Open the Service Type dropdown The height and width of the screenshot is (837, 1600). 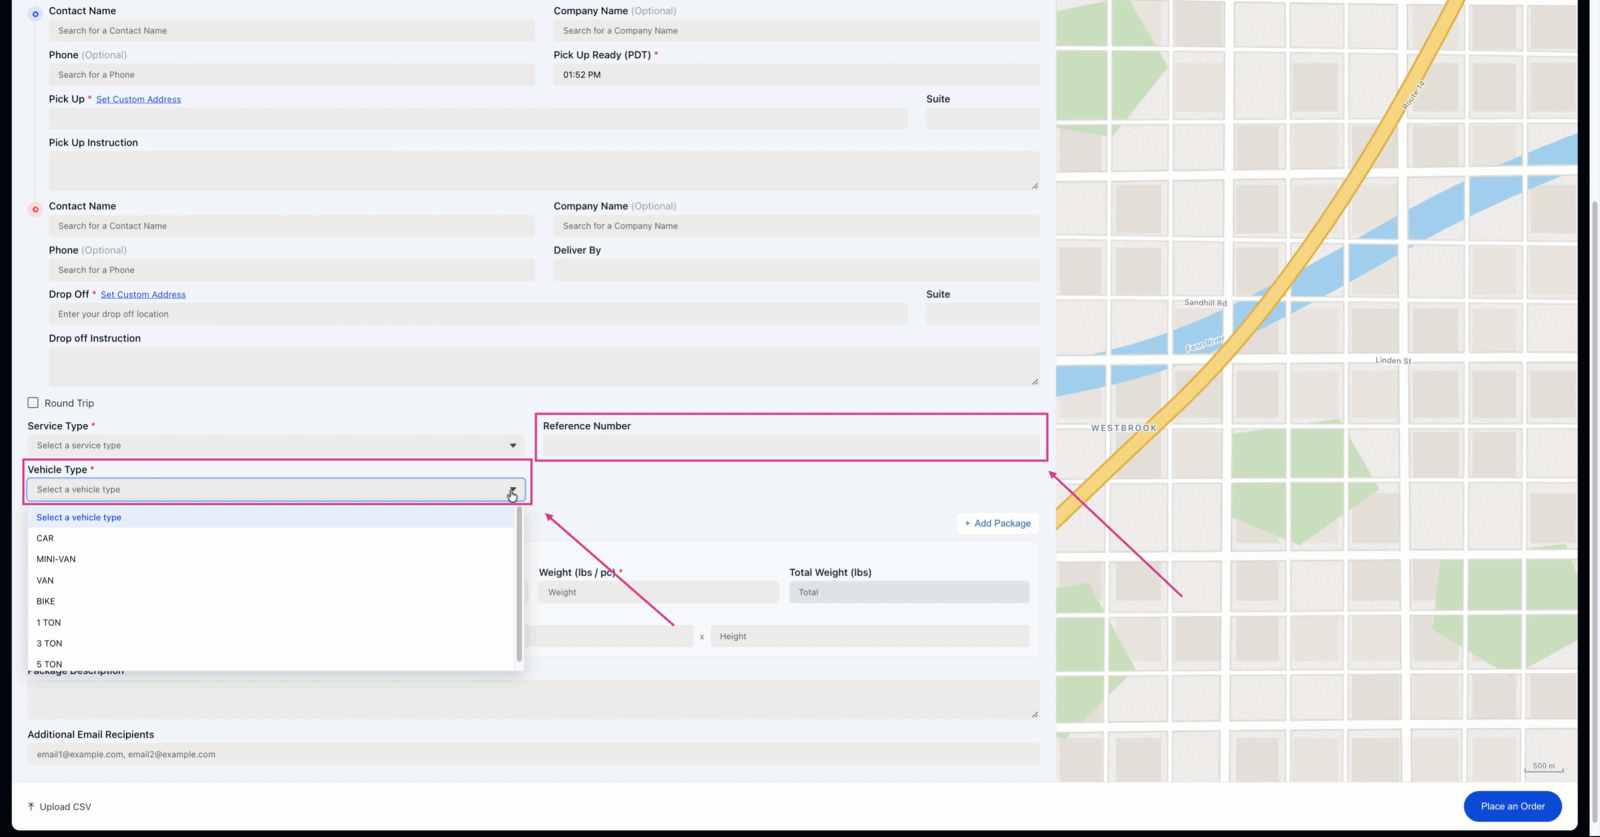pyautogui.click(x=276, y=446)
